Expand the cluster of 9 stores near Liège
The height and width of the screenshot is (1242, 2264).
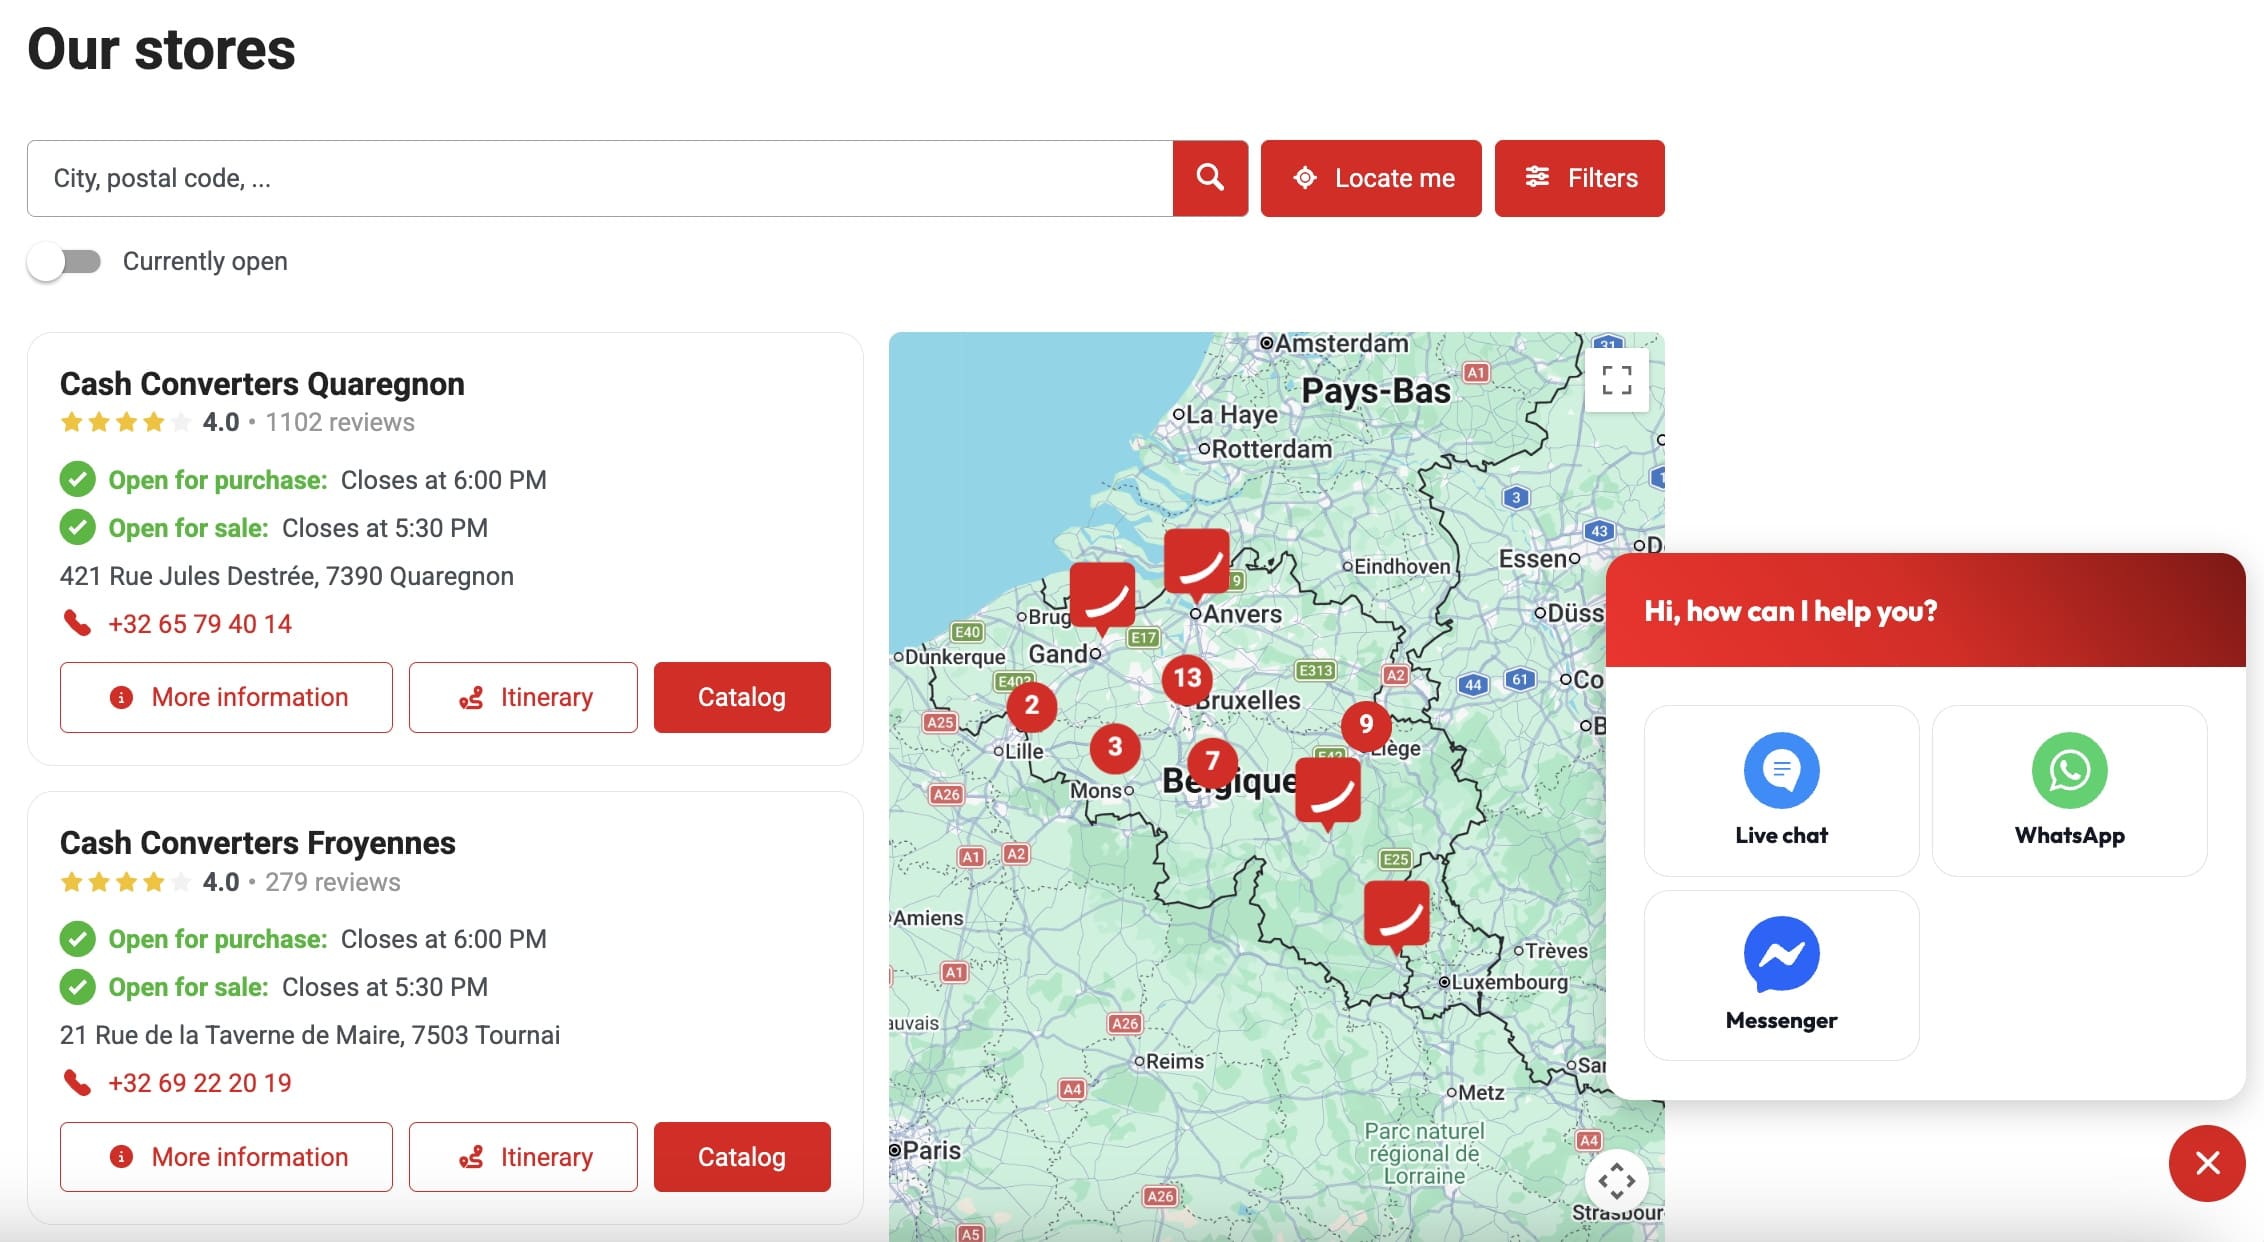coord(1366,723)
